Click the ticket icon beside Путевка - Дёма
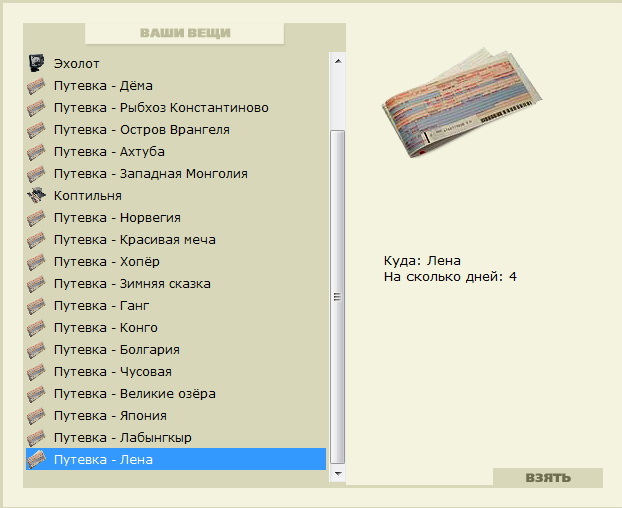Viewport: 622px width, 508px height. (36, 86)
